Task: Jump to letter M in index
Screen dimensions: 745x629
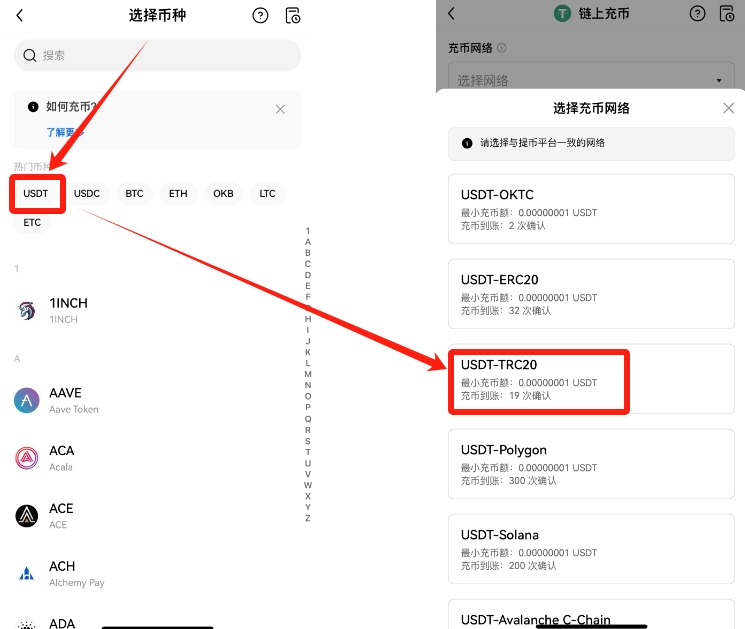Action: pyautogui.click(x=308, y=374)
